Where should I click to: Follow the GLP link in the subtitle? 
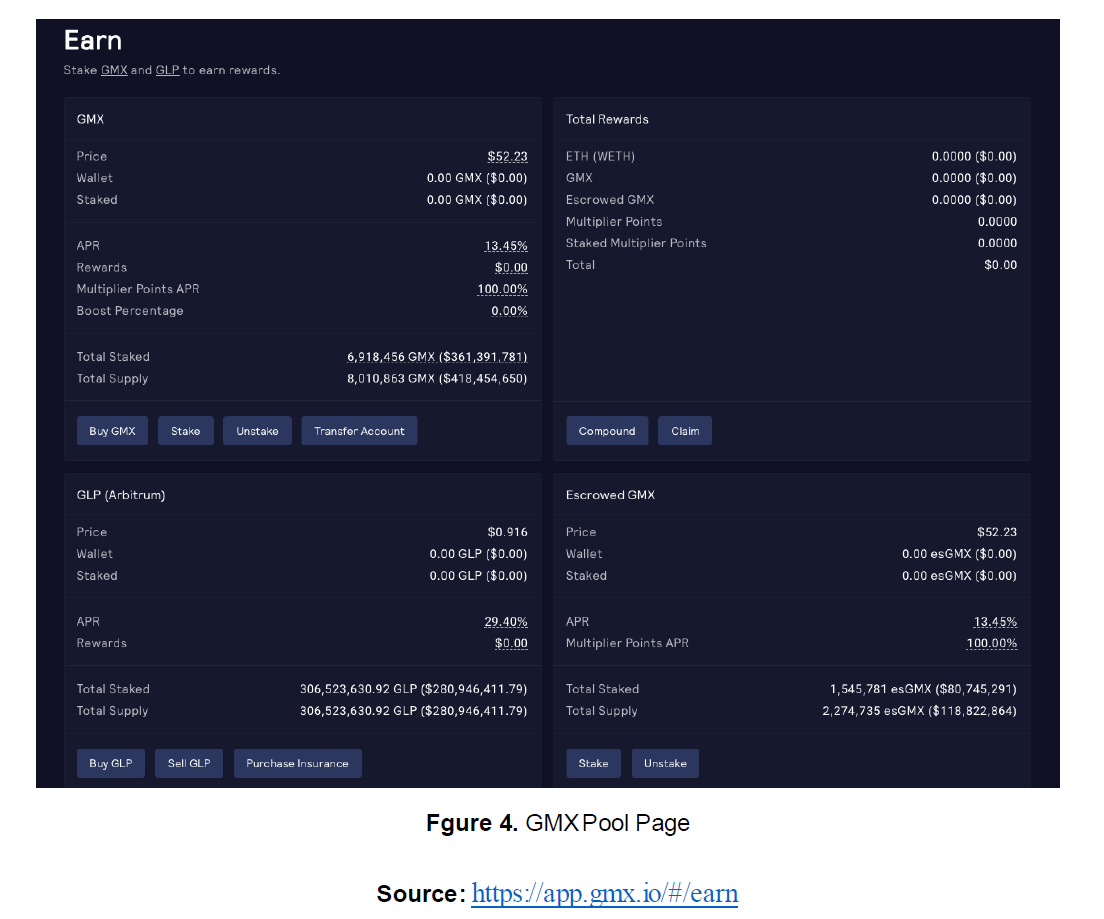coord(168,70)
